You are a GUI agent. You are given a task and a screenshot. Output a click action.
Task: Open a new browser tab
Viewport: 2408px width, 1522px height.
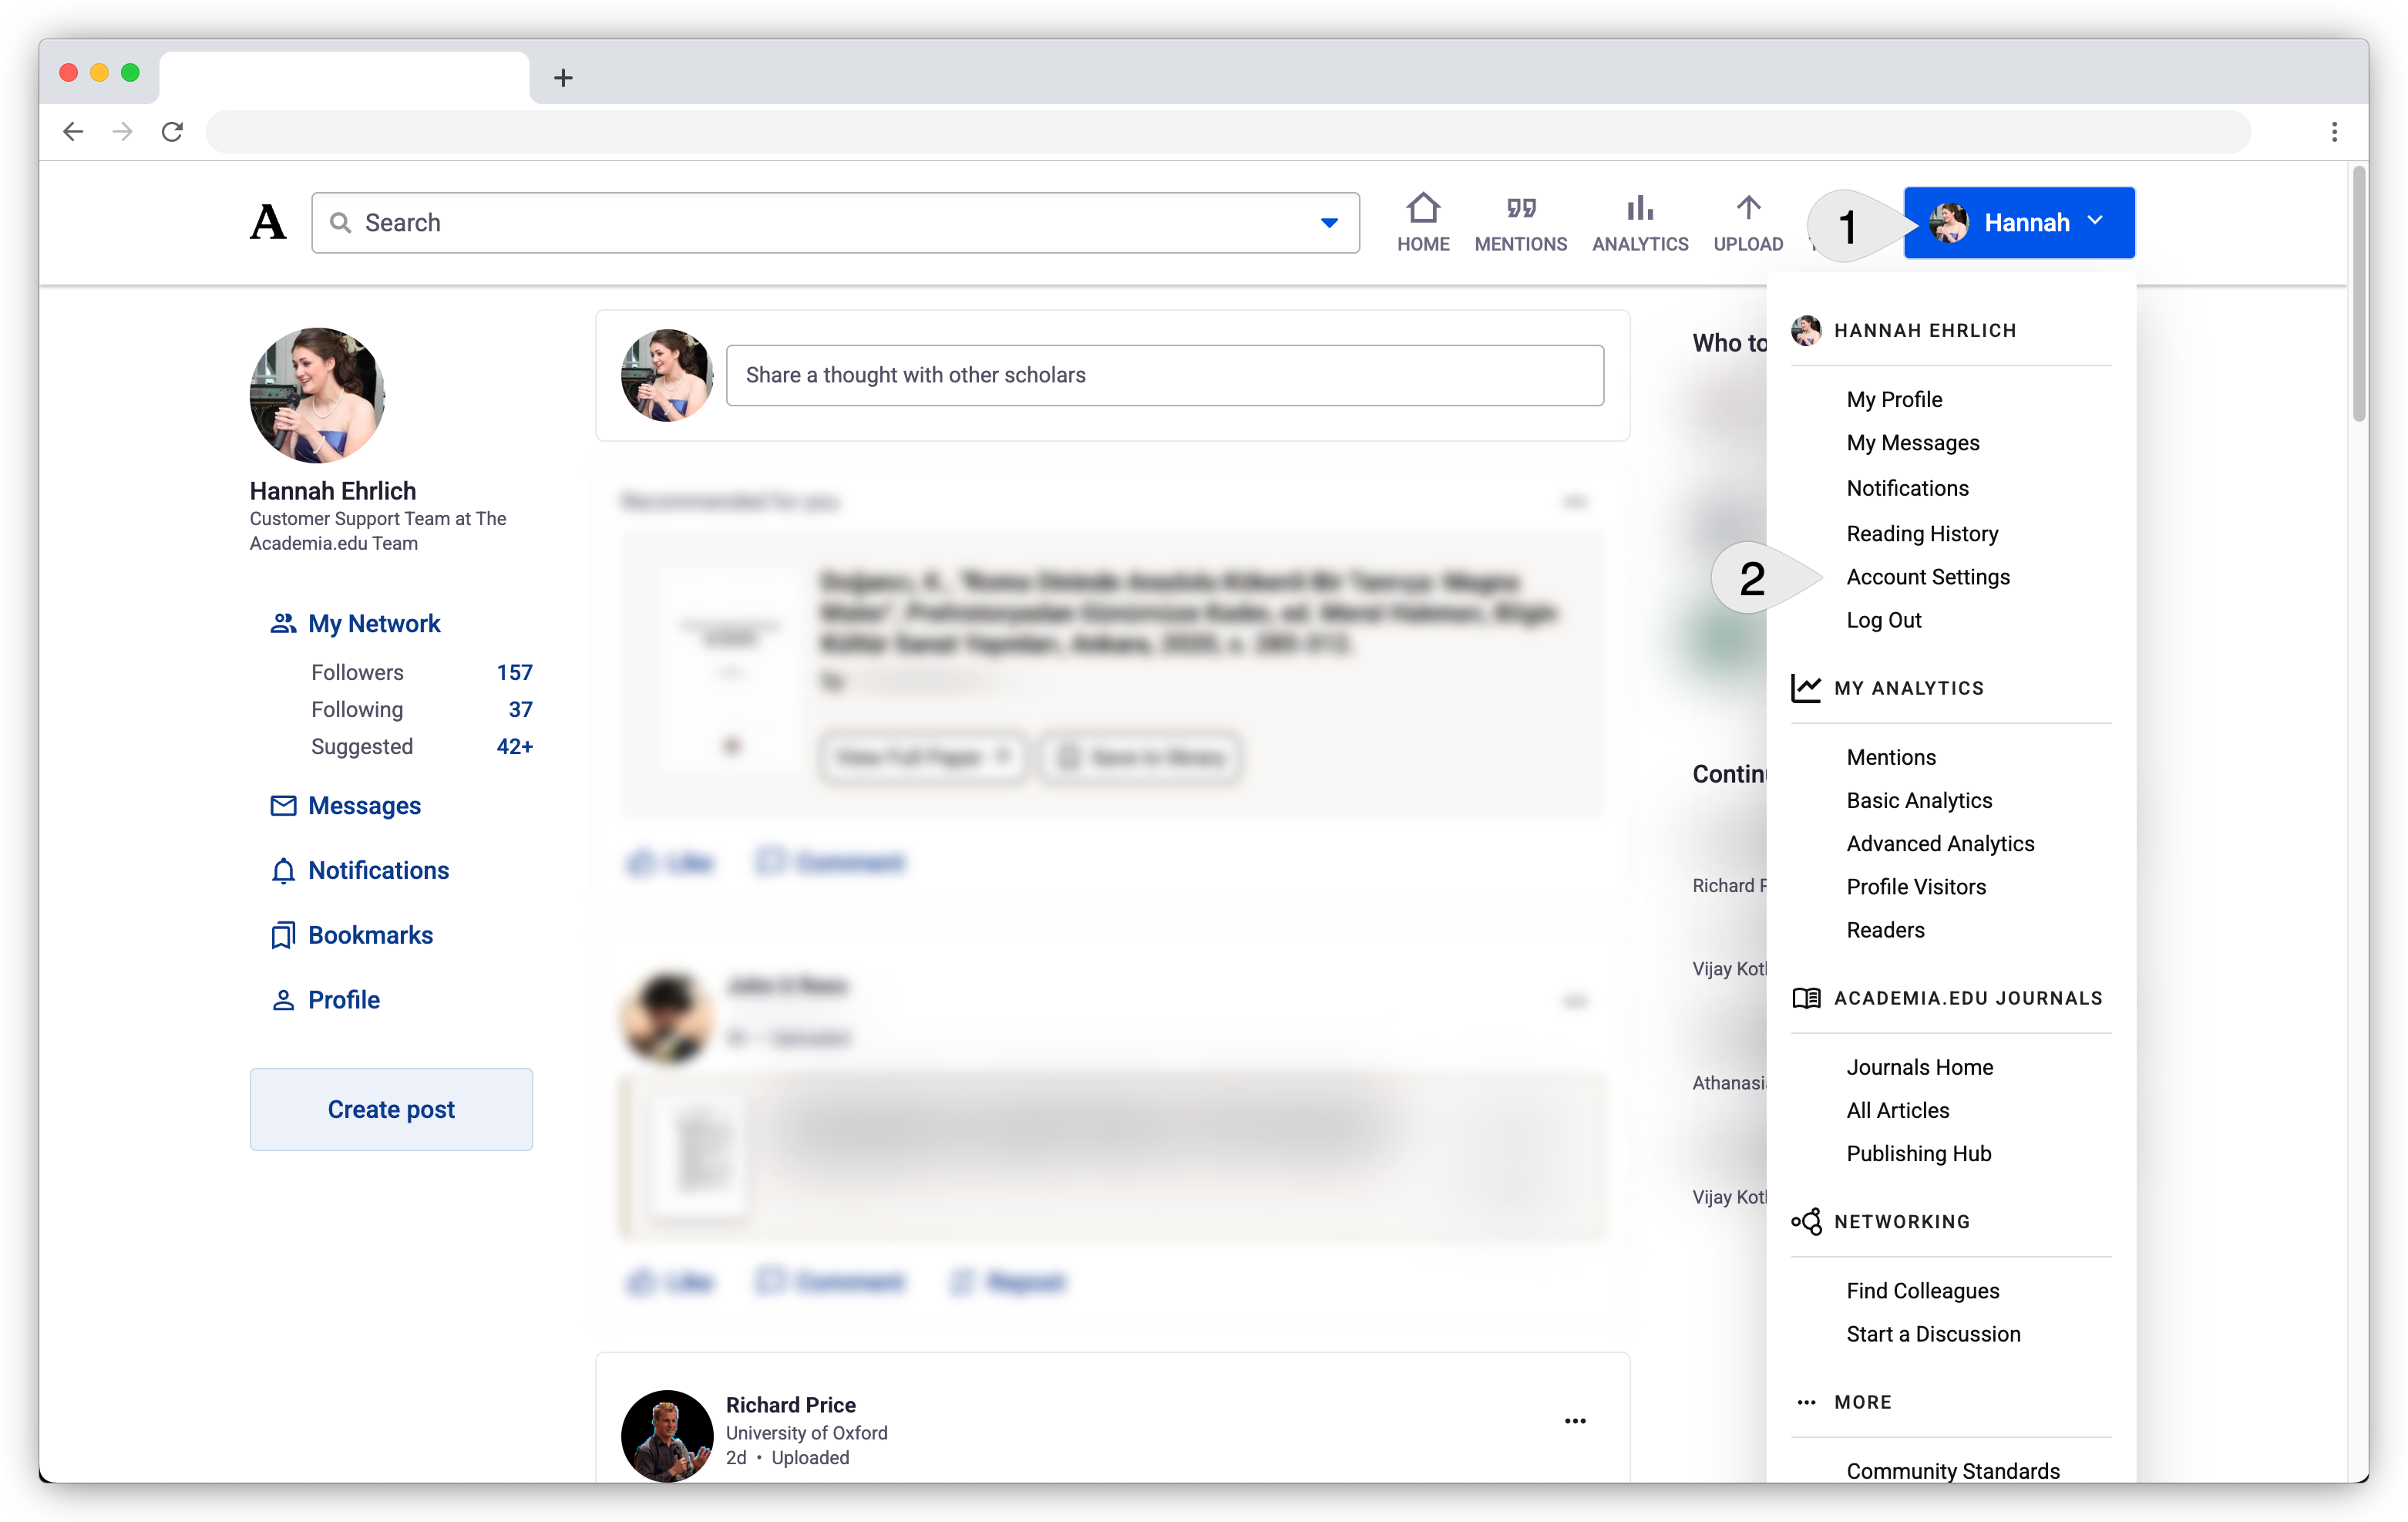tap(563, 78)
